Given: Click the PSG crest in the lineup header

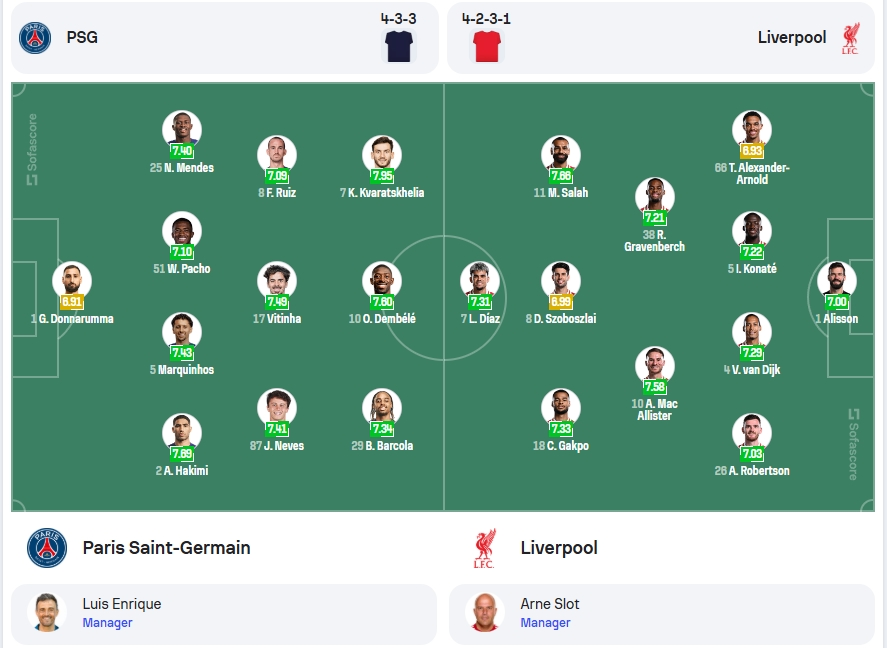Looking at the screenshot, I should pos(35,38).
